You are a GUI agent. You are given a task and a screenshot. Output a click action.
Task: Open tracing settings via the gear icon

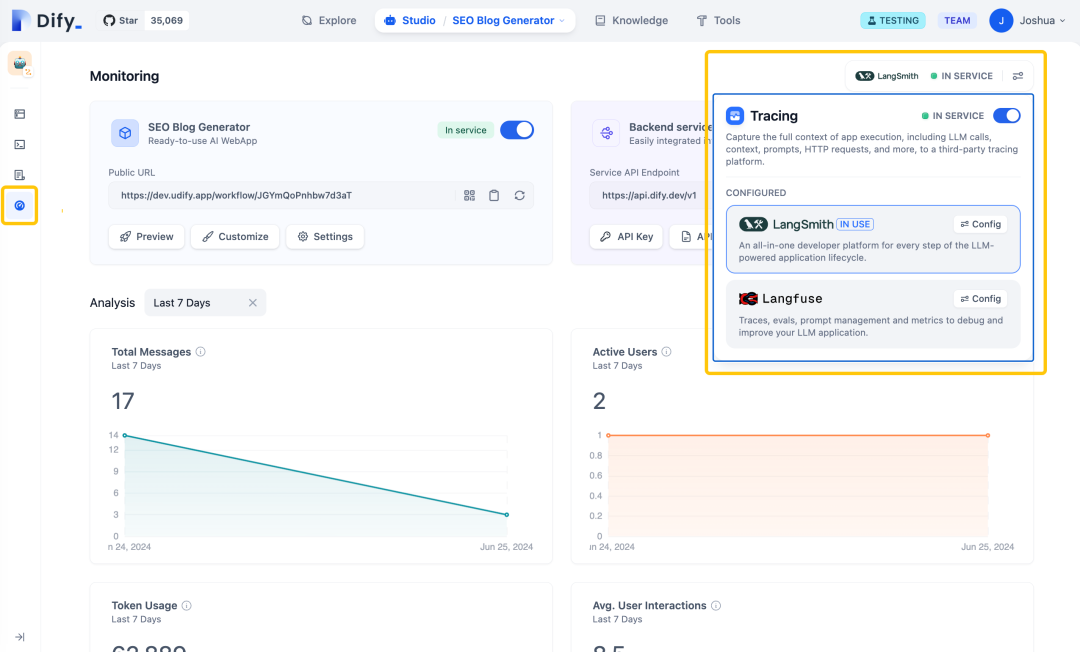pos(1018,75)
